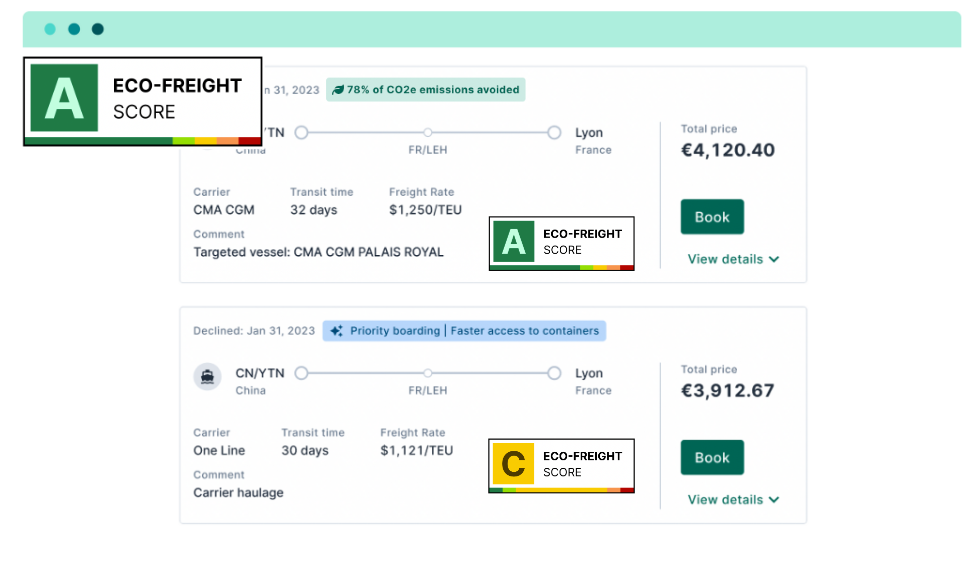Click the CN/YTN origin node on One Line route

coord(301,373)
